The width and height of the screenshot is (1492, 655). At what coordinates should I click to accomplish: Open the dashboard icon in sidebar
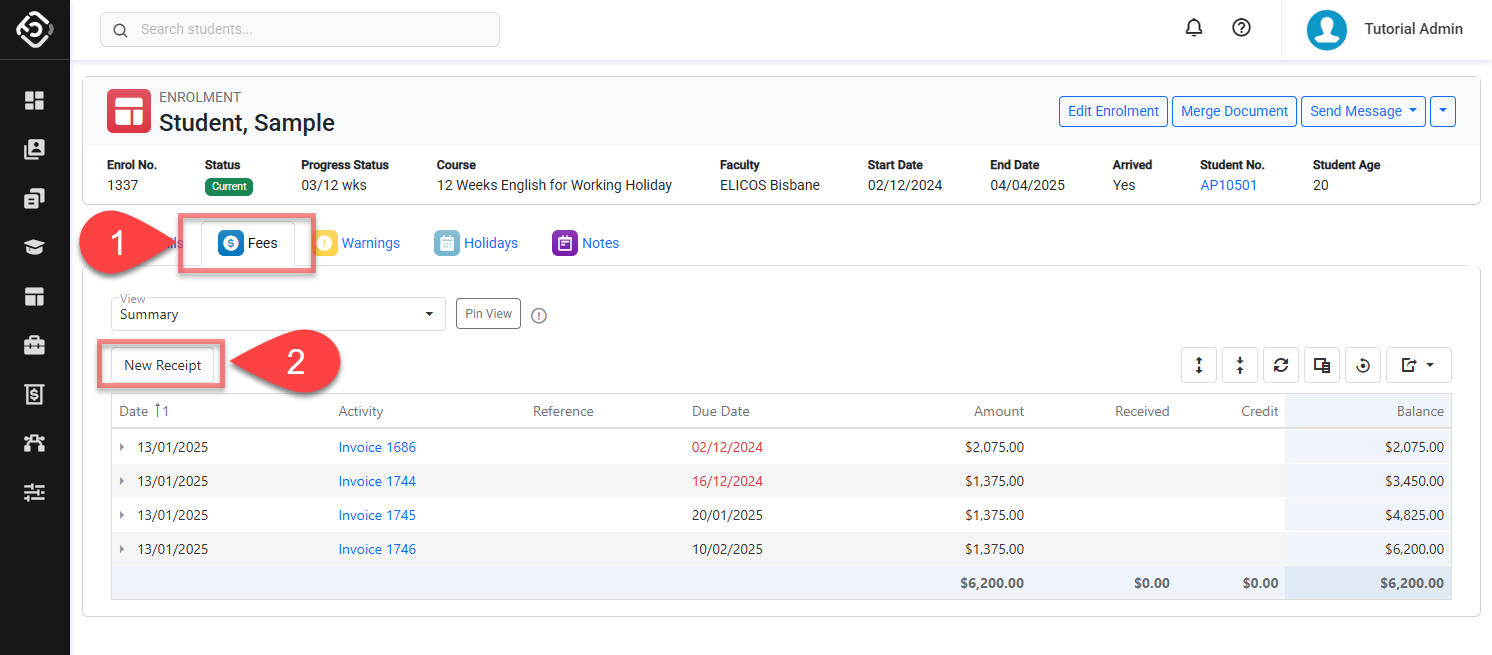35,100
